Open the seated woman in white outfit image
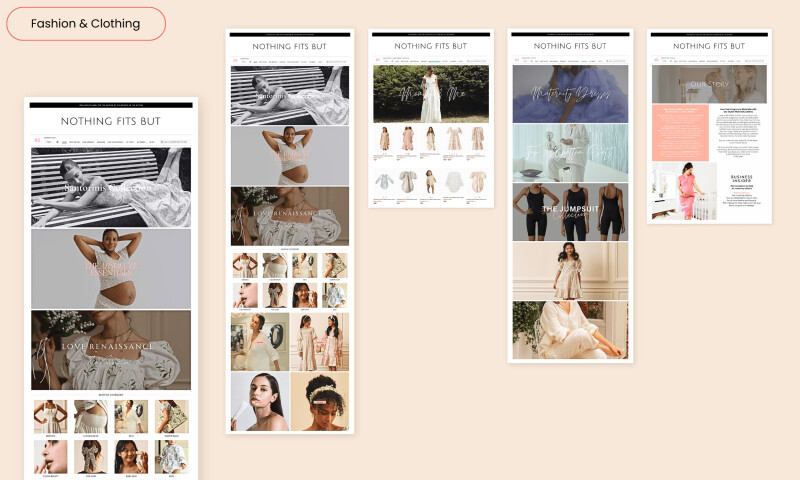Image resolution: width=800 pixels, height=480 pixels. coord(570,330)
